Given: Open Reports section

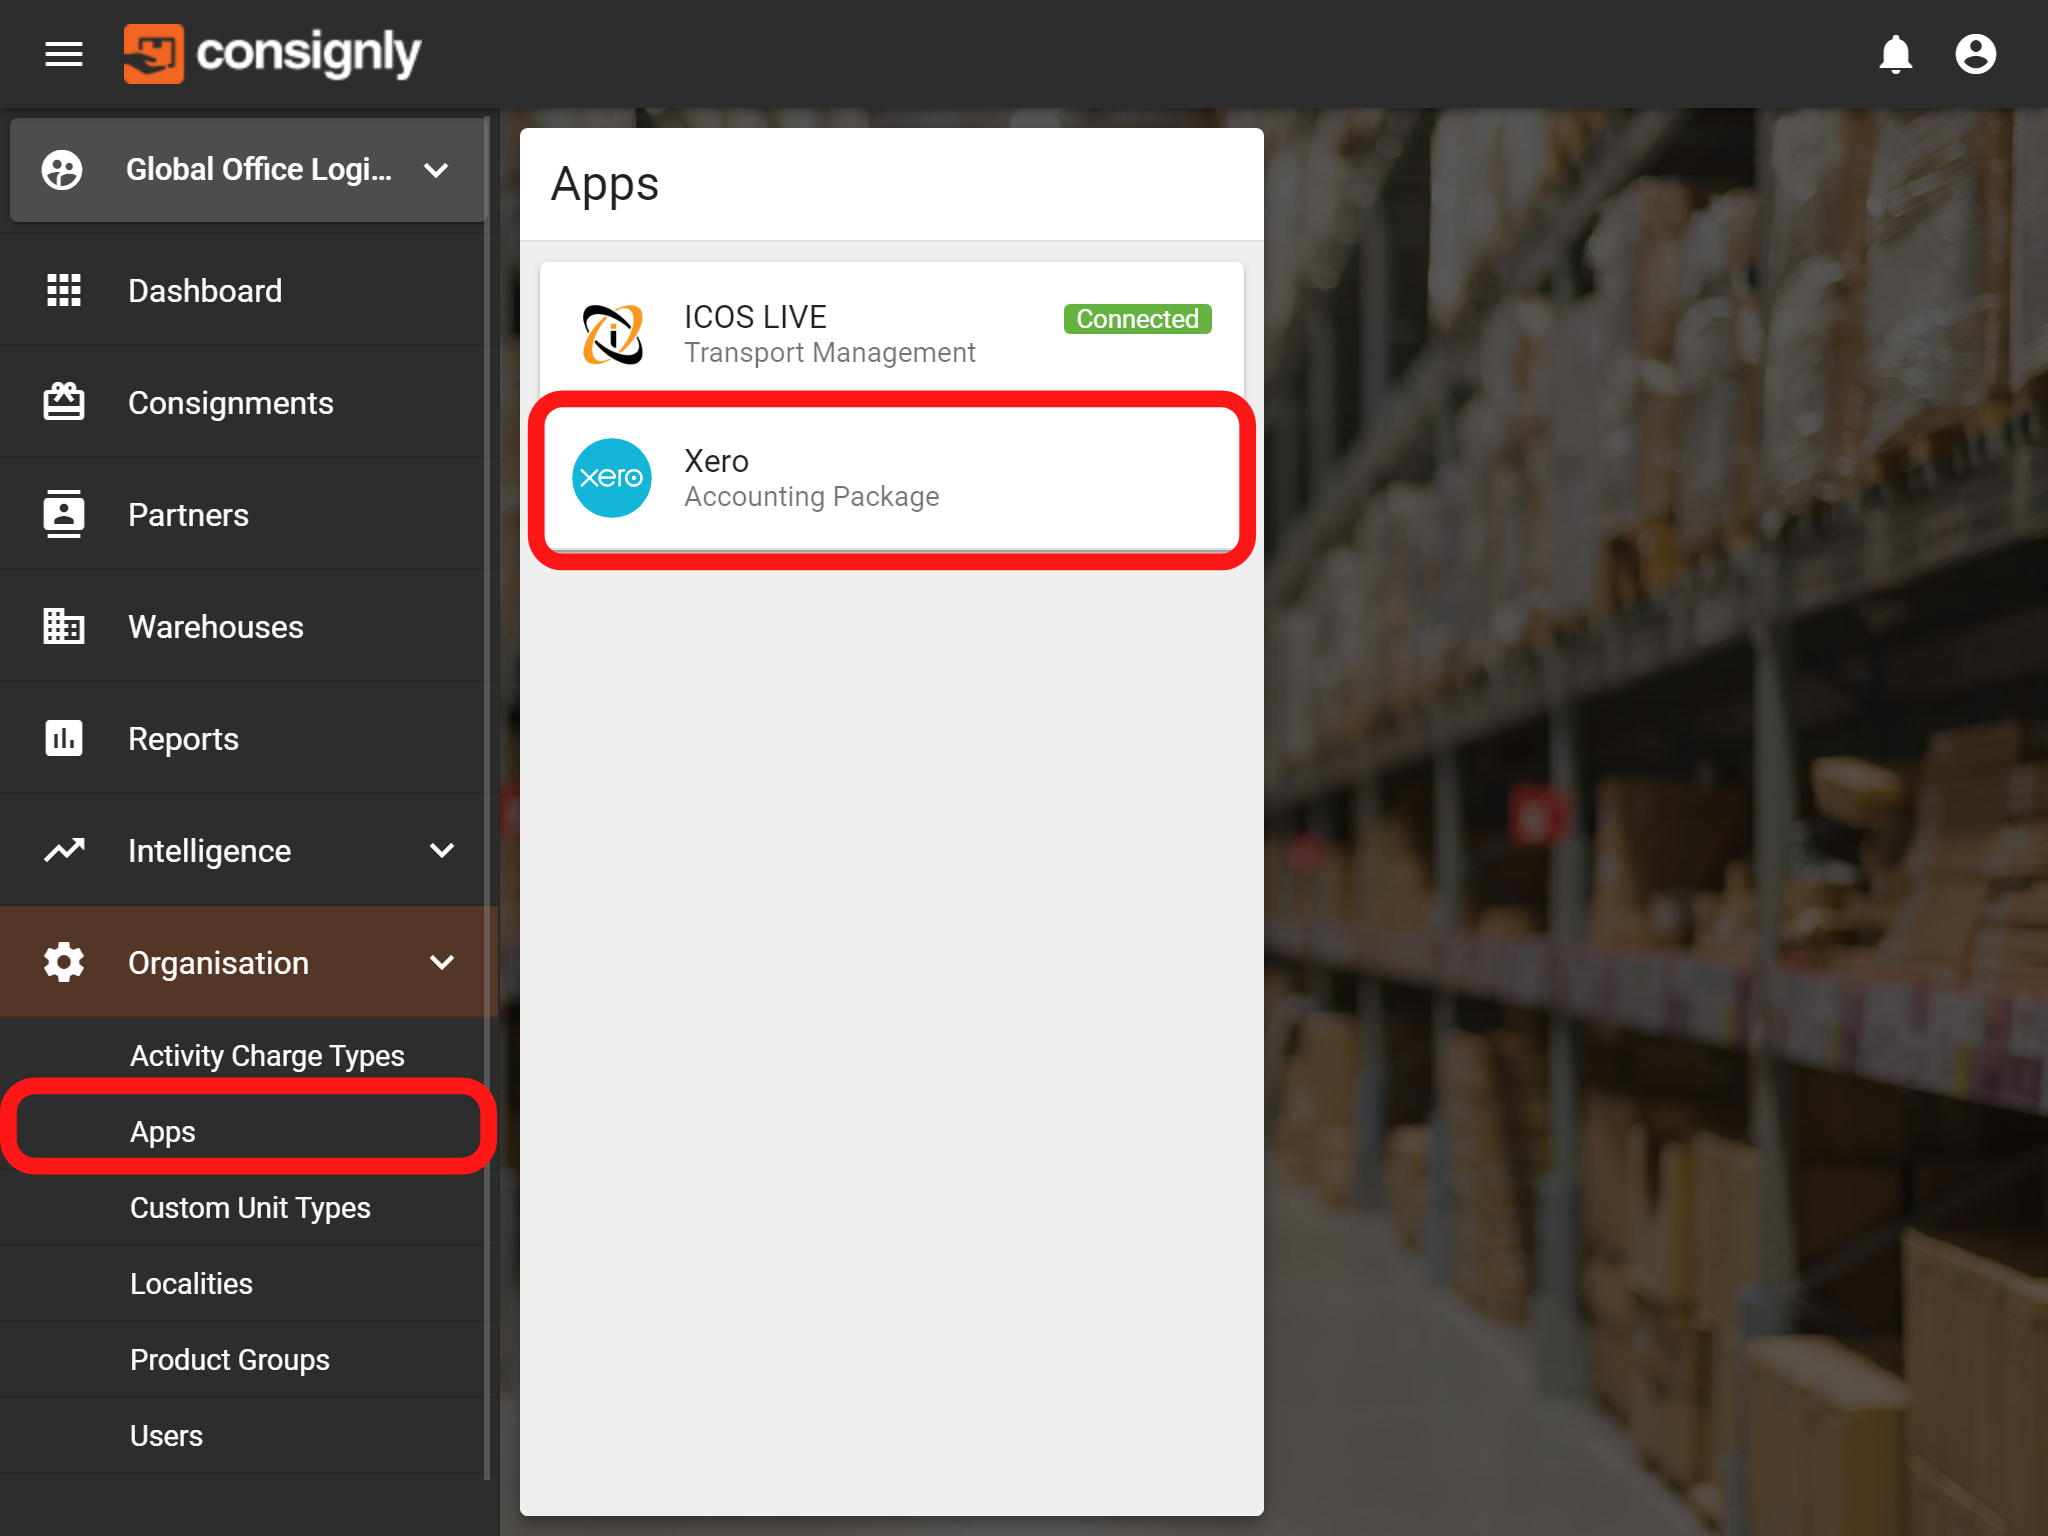Looking at the screenshot, I should [x=249, y=738].
